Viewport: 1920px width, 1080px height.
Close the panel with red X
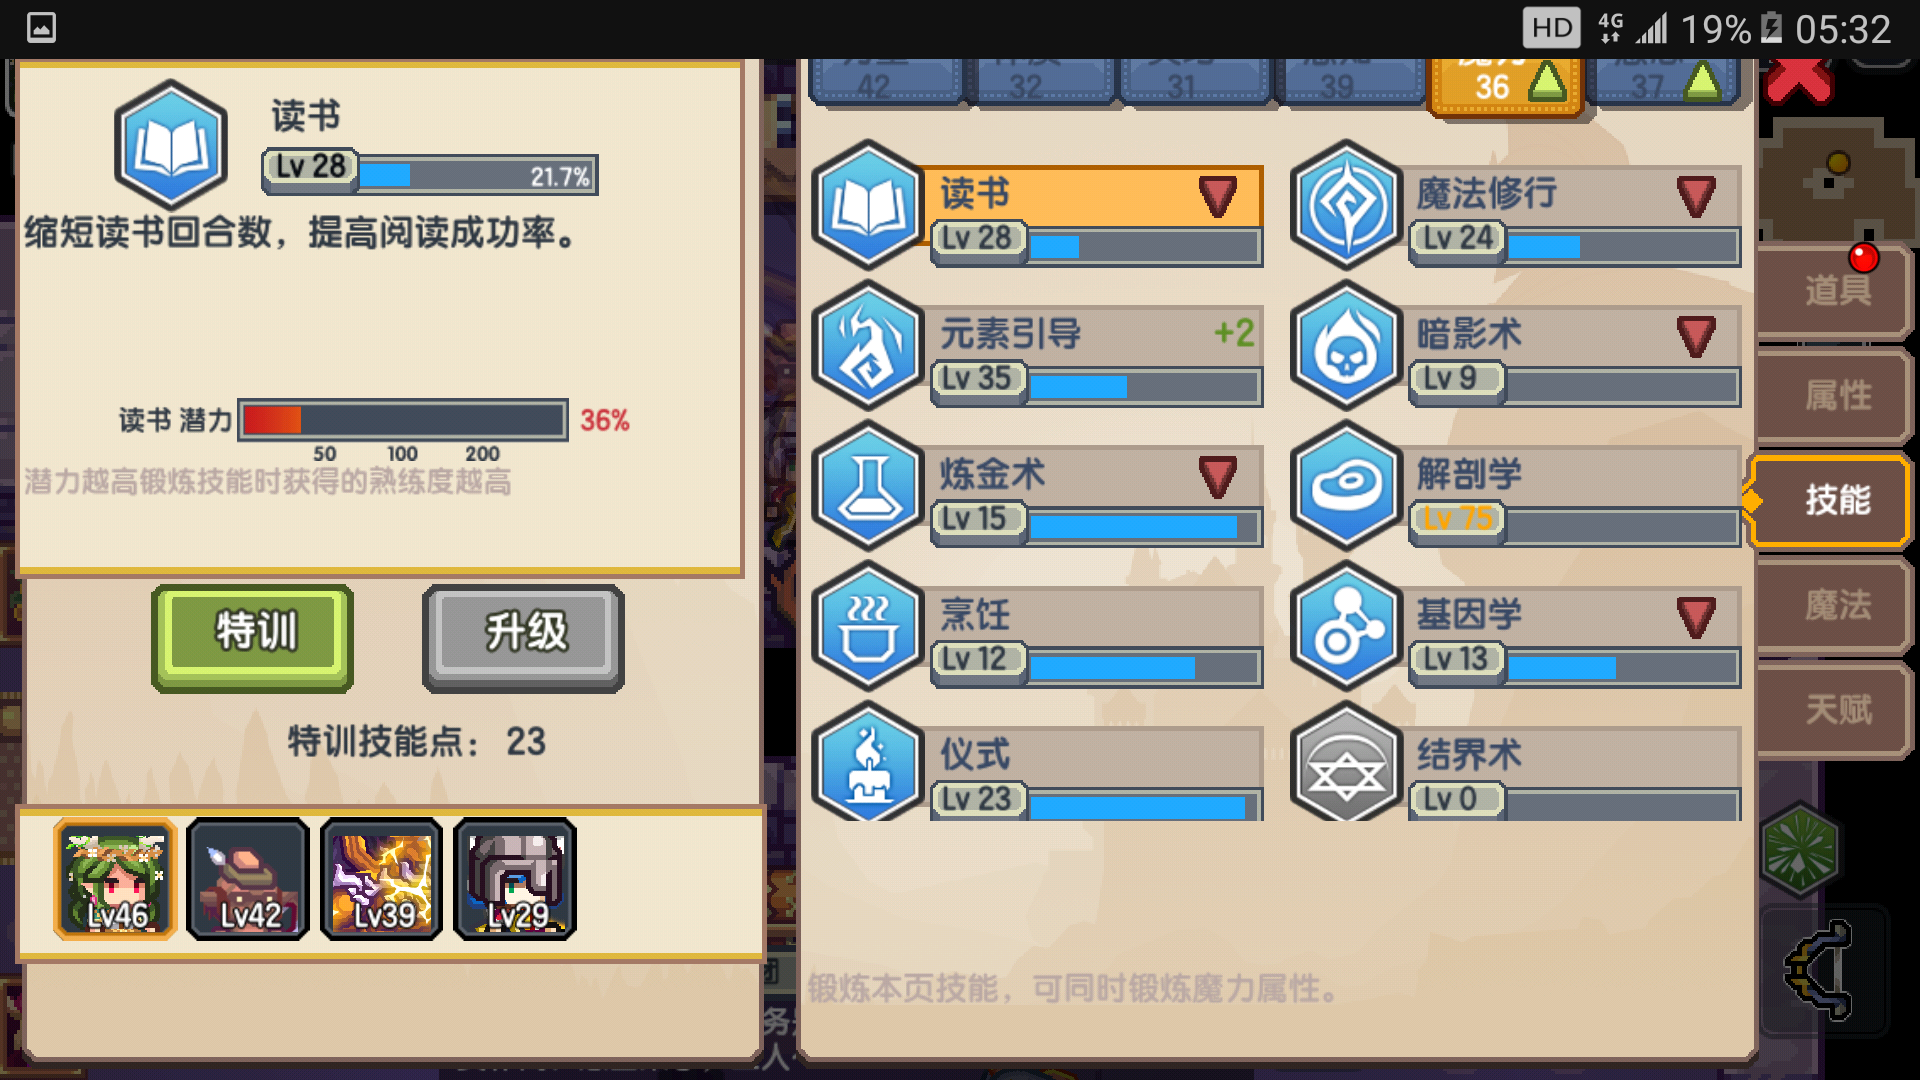pos(1798,80)
